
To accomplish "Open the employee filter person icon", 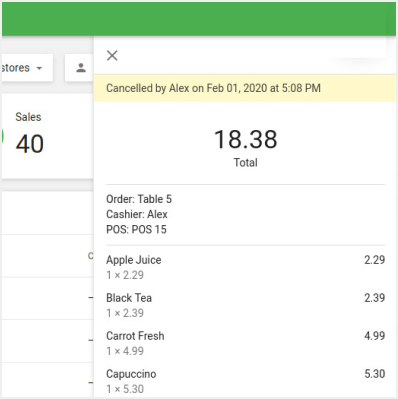I will (x=81, y=68).
